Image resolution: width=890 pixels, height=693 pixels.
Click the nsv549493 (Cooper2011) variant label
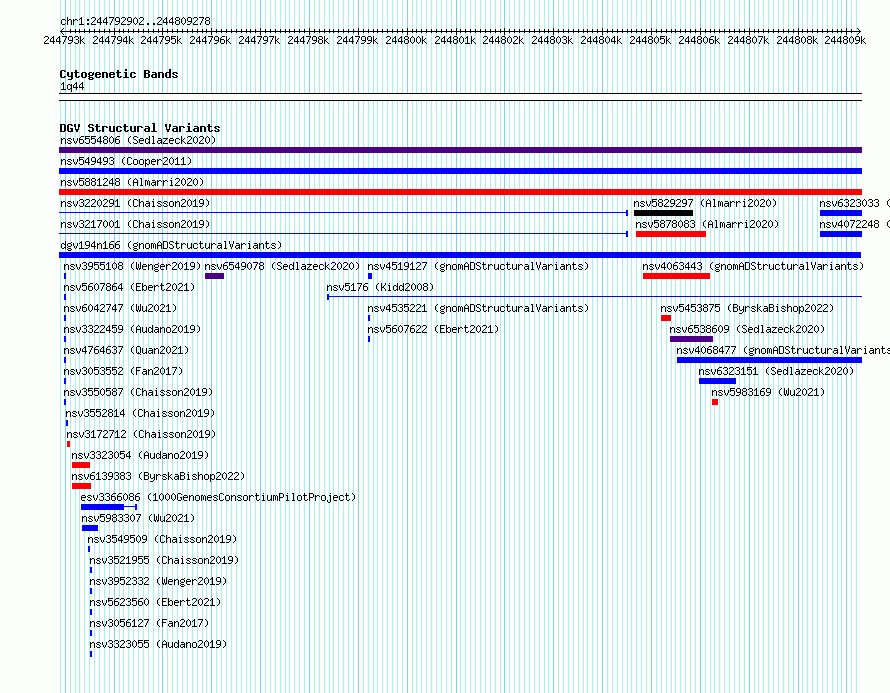pyautogui.click(x=126, y=161)
